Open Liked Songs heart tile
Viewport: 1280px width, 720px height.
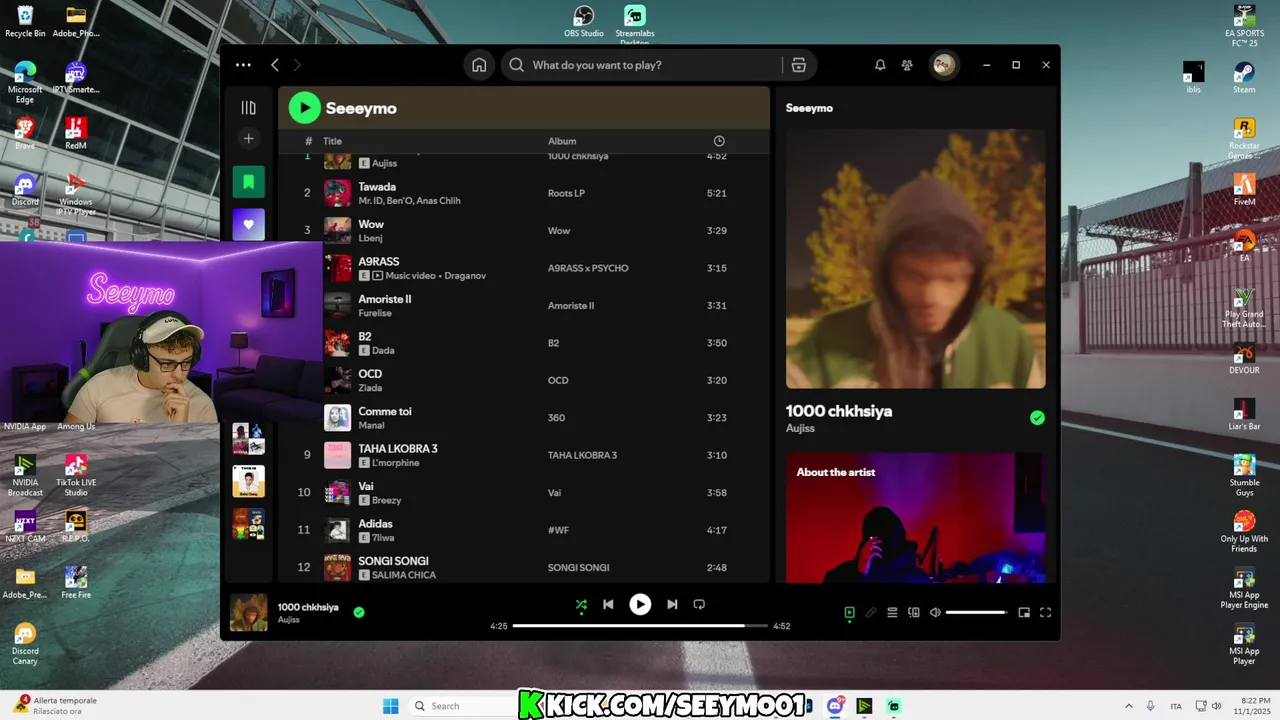click(249, 224)
